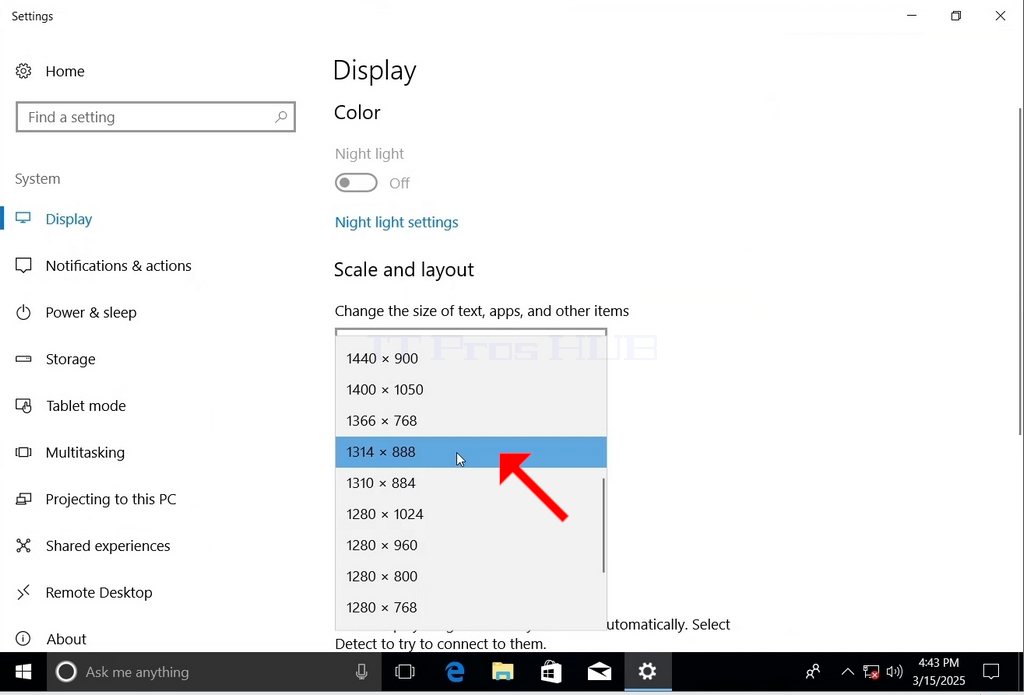Click the Remote Desktop icon
1024x695 pixels.
tap(24, 592)
